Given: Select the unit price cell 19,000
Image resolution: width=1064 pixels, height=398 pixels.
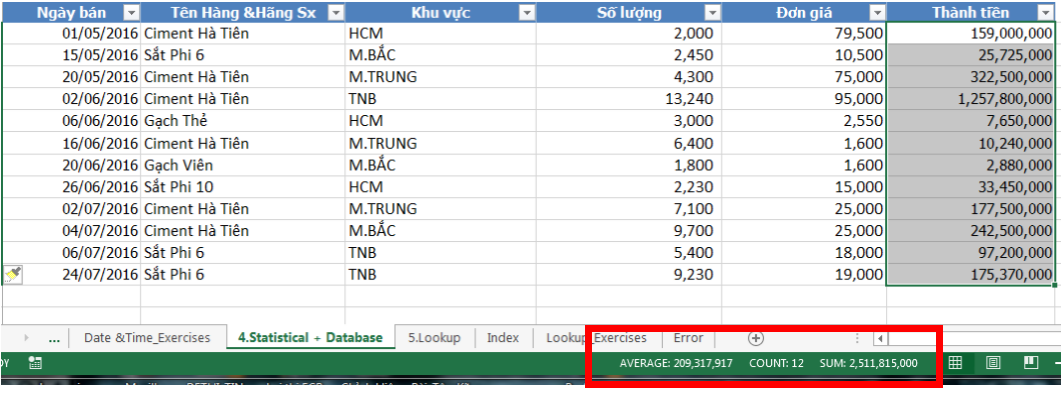Looking at the screenshot, I should click(804, 275).
